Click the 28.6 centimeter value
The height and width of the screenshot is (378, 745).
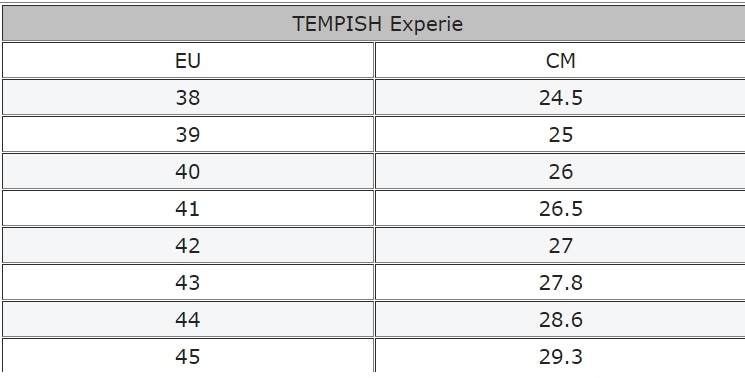(x=561, y=320)
